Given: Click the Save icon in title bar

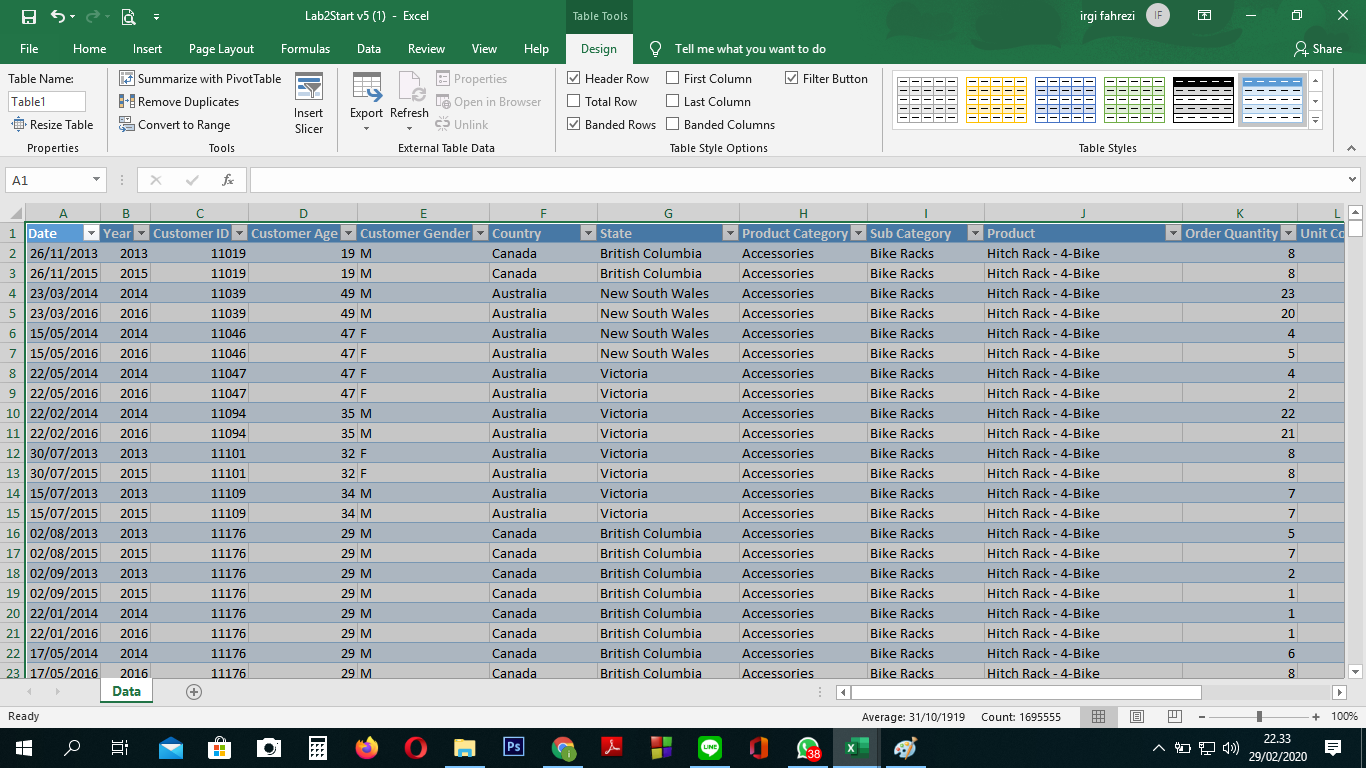Looking at the screenshot, I should (x=28, y=17).
